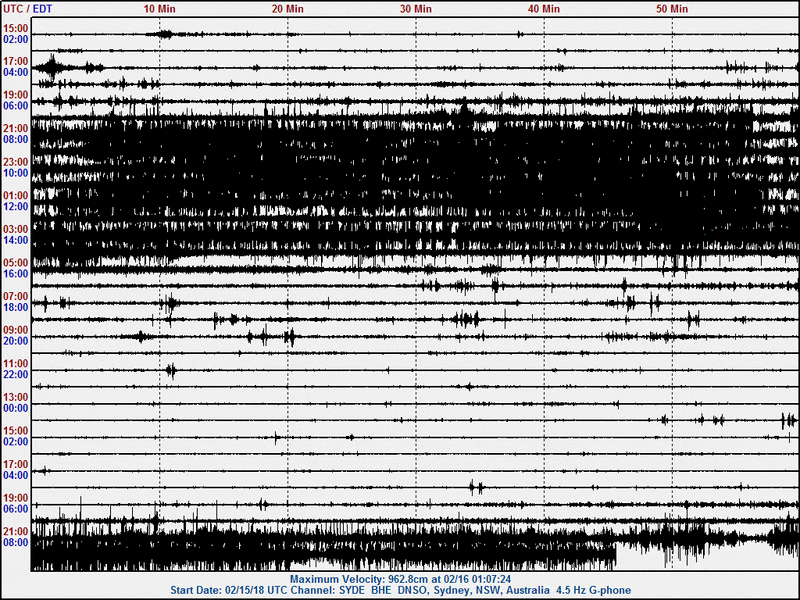This screenshot has height=600, width=800.
Task: Select the "13:00" UTC time label
Action: (16, 397)
